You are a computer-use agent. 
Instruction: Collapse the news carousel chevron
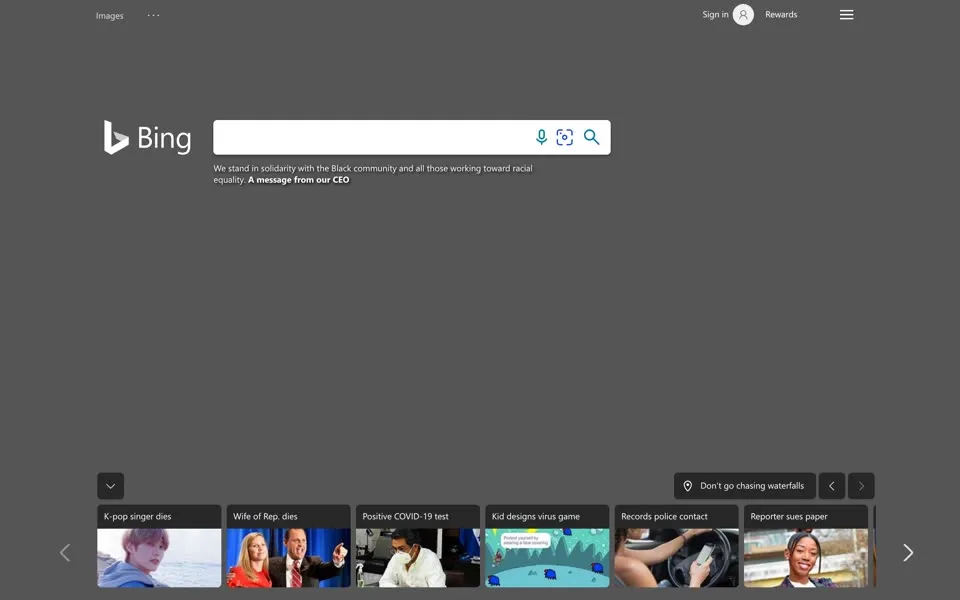(110, 486)
